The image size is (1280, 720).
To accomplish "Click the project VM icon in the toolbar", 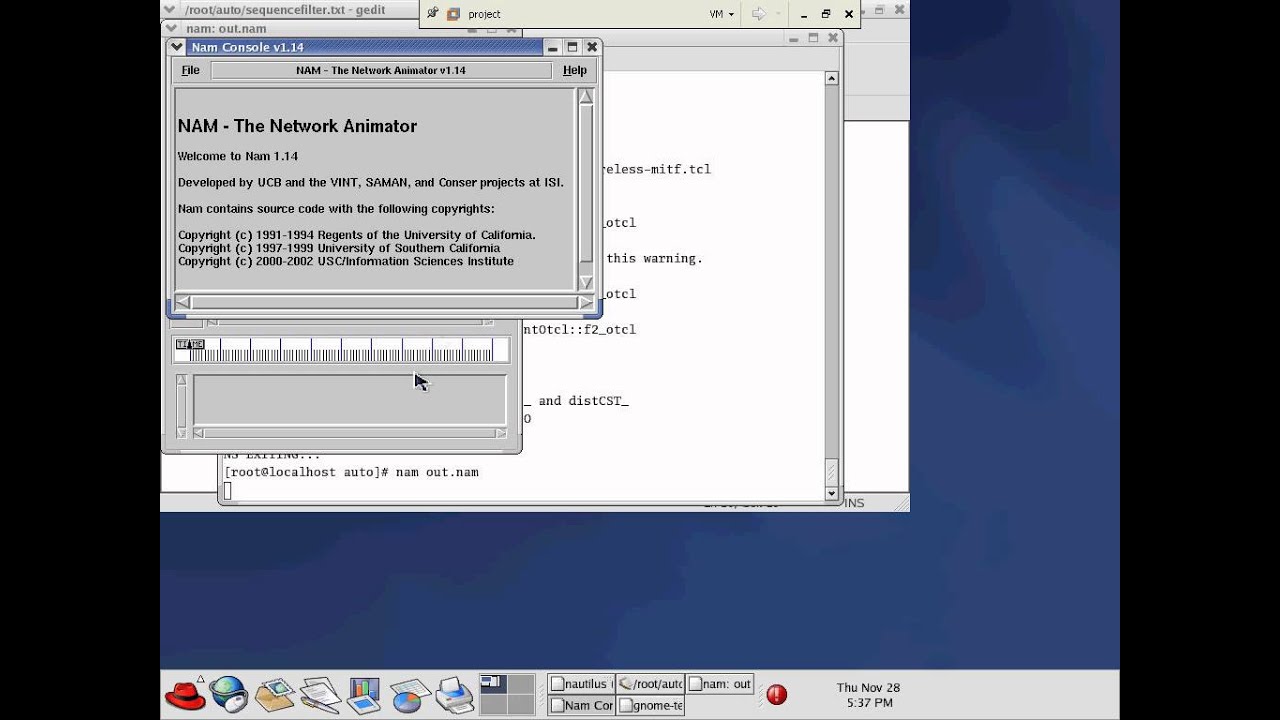I will point(454,14).
